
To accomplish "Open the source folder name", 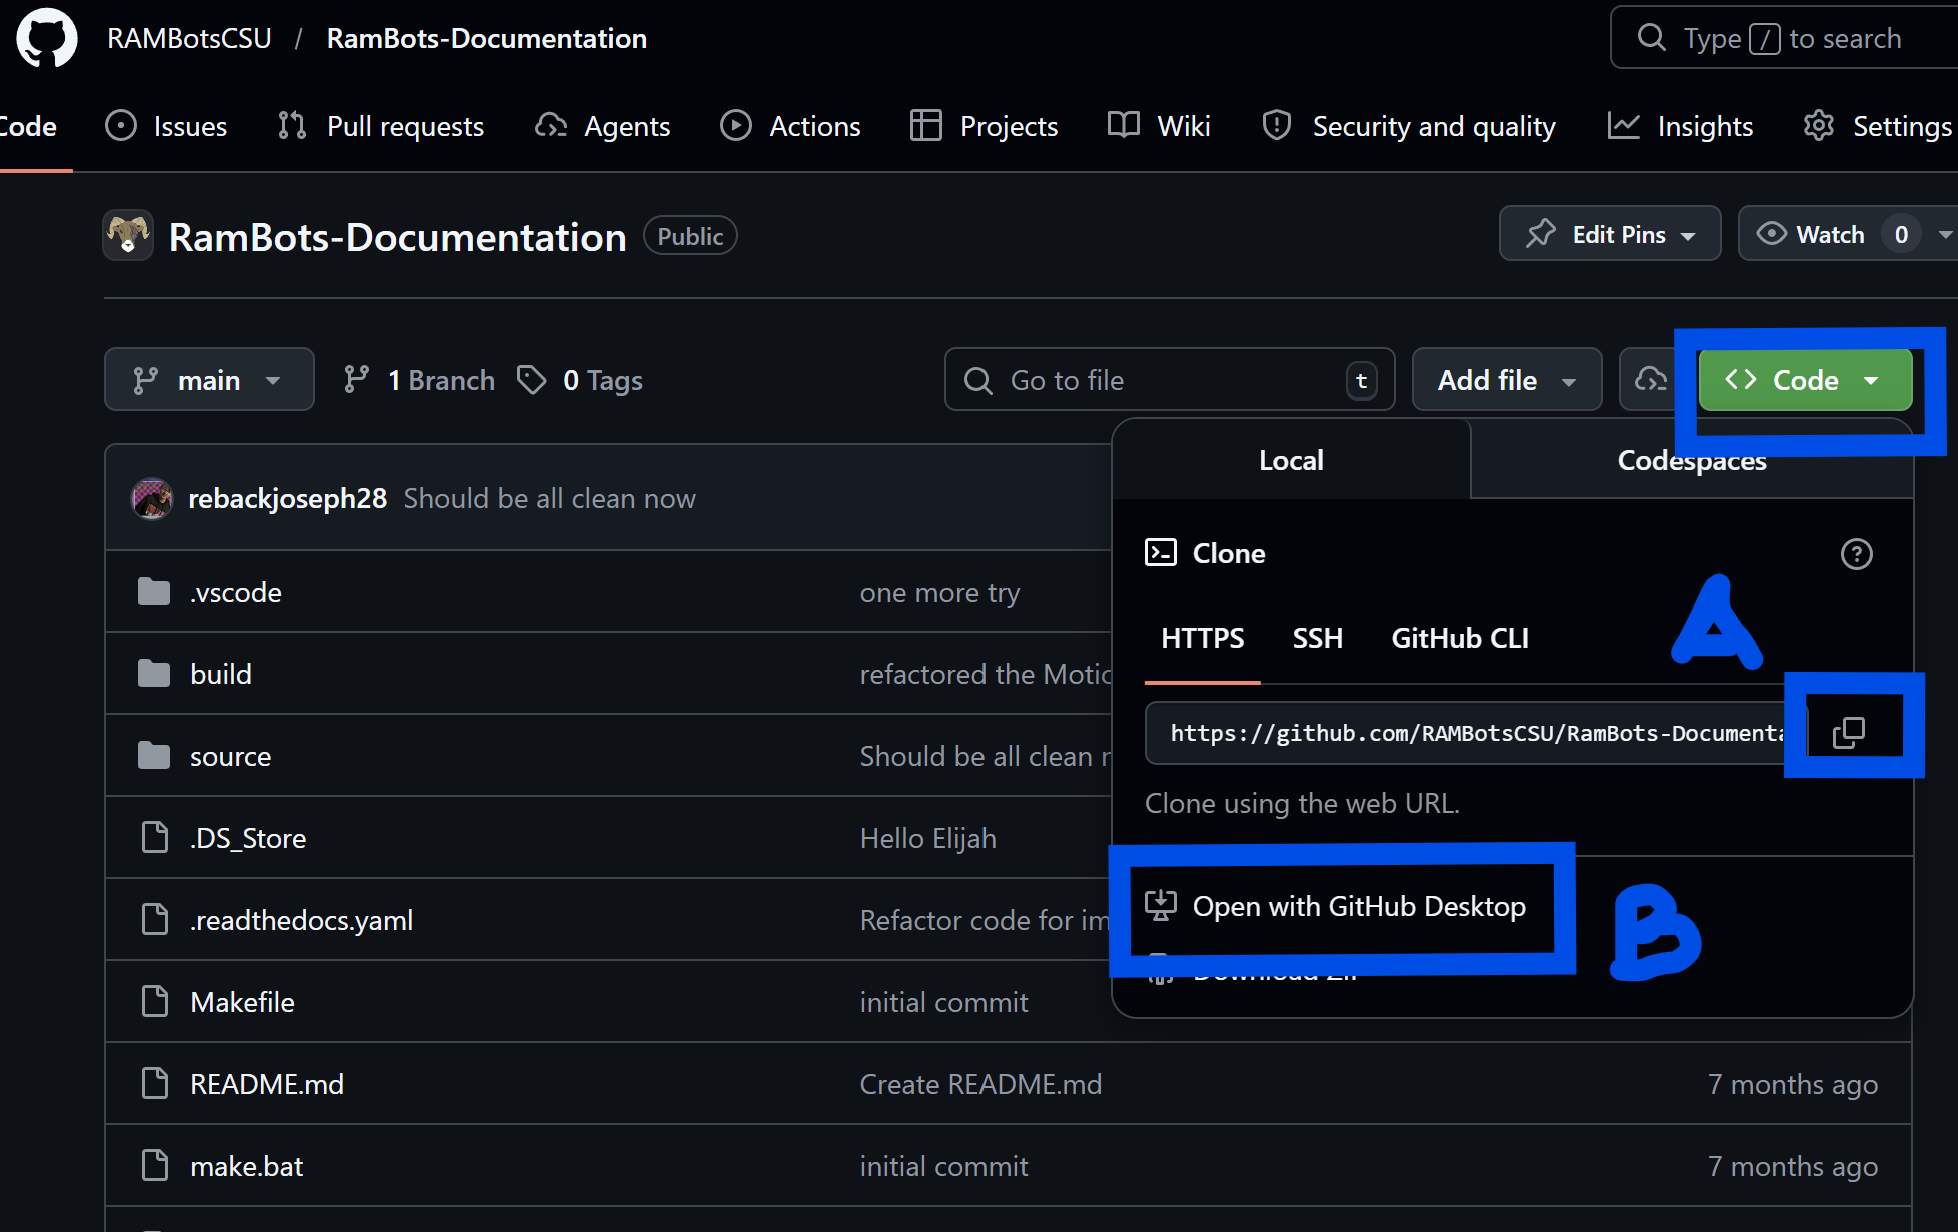I will point(230,756).
